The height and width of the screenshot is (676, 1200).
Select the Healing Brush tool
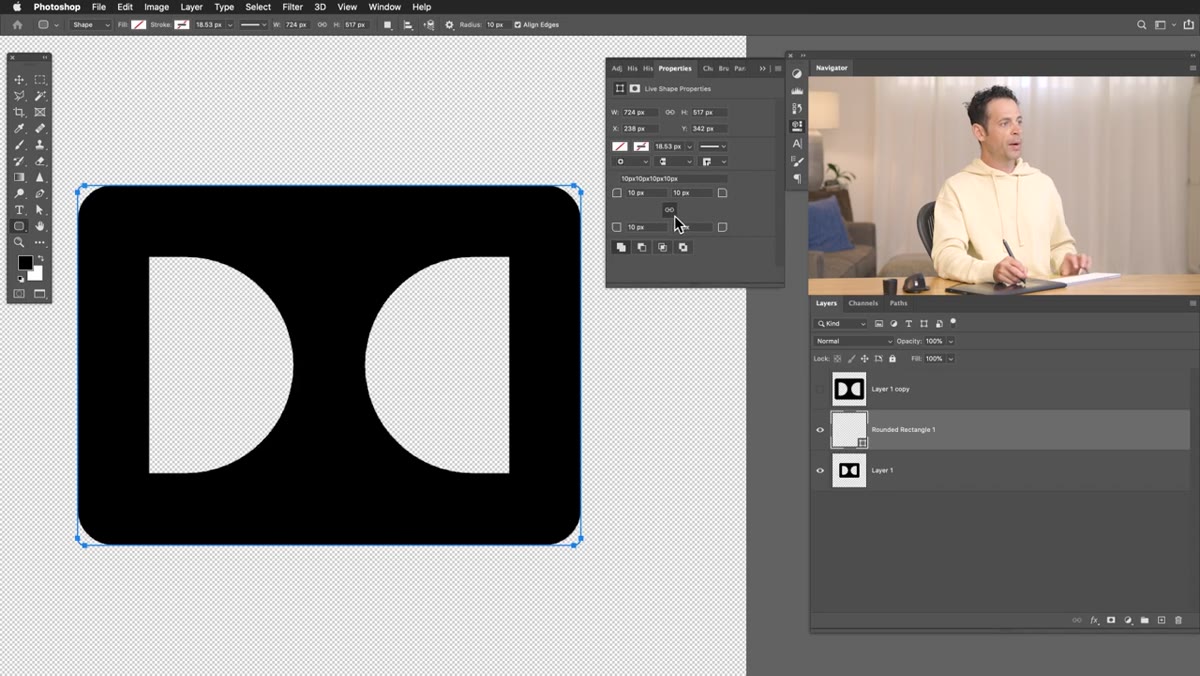(40, 128)
